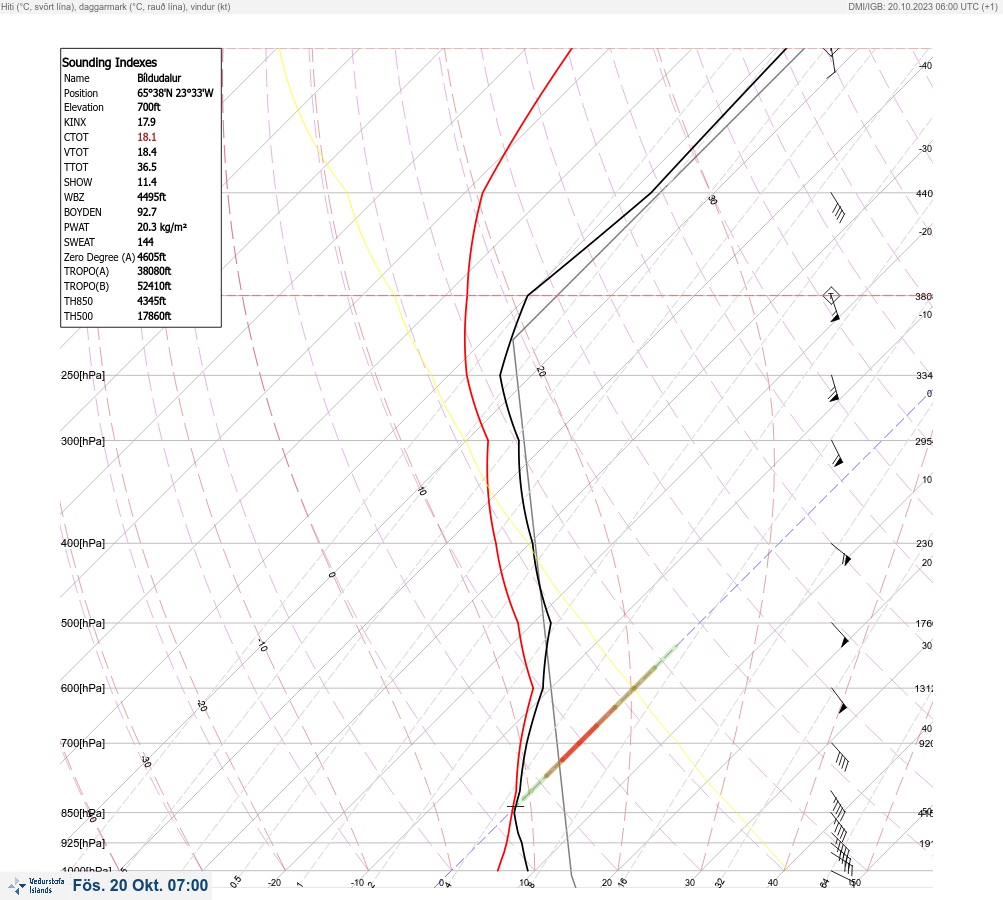Screen dimensions: 1003x900
Task: Click the 925[hPa] pressure label
Action: (83, 843)
